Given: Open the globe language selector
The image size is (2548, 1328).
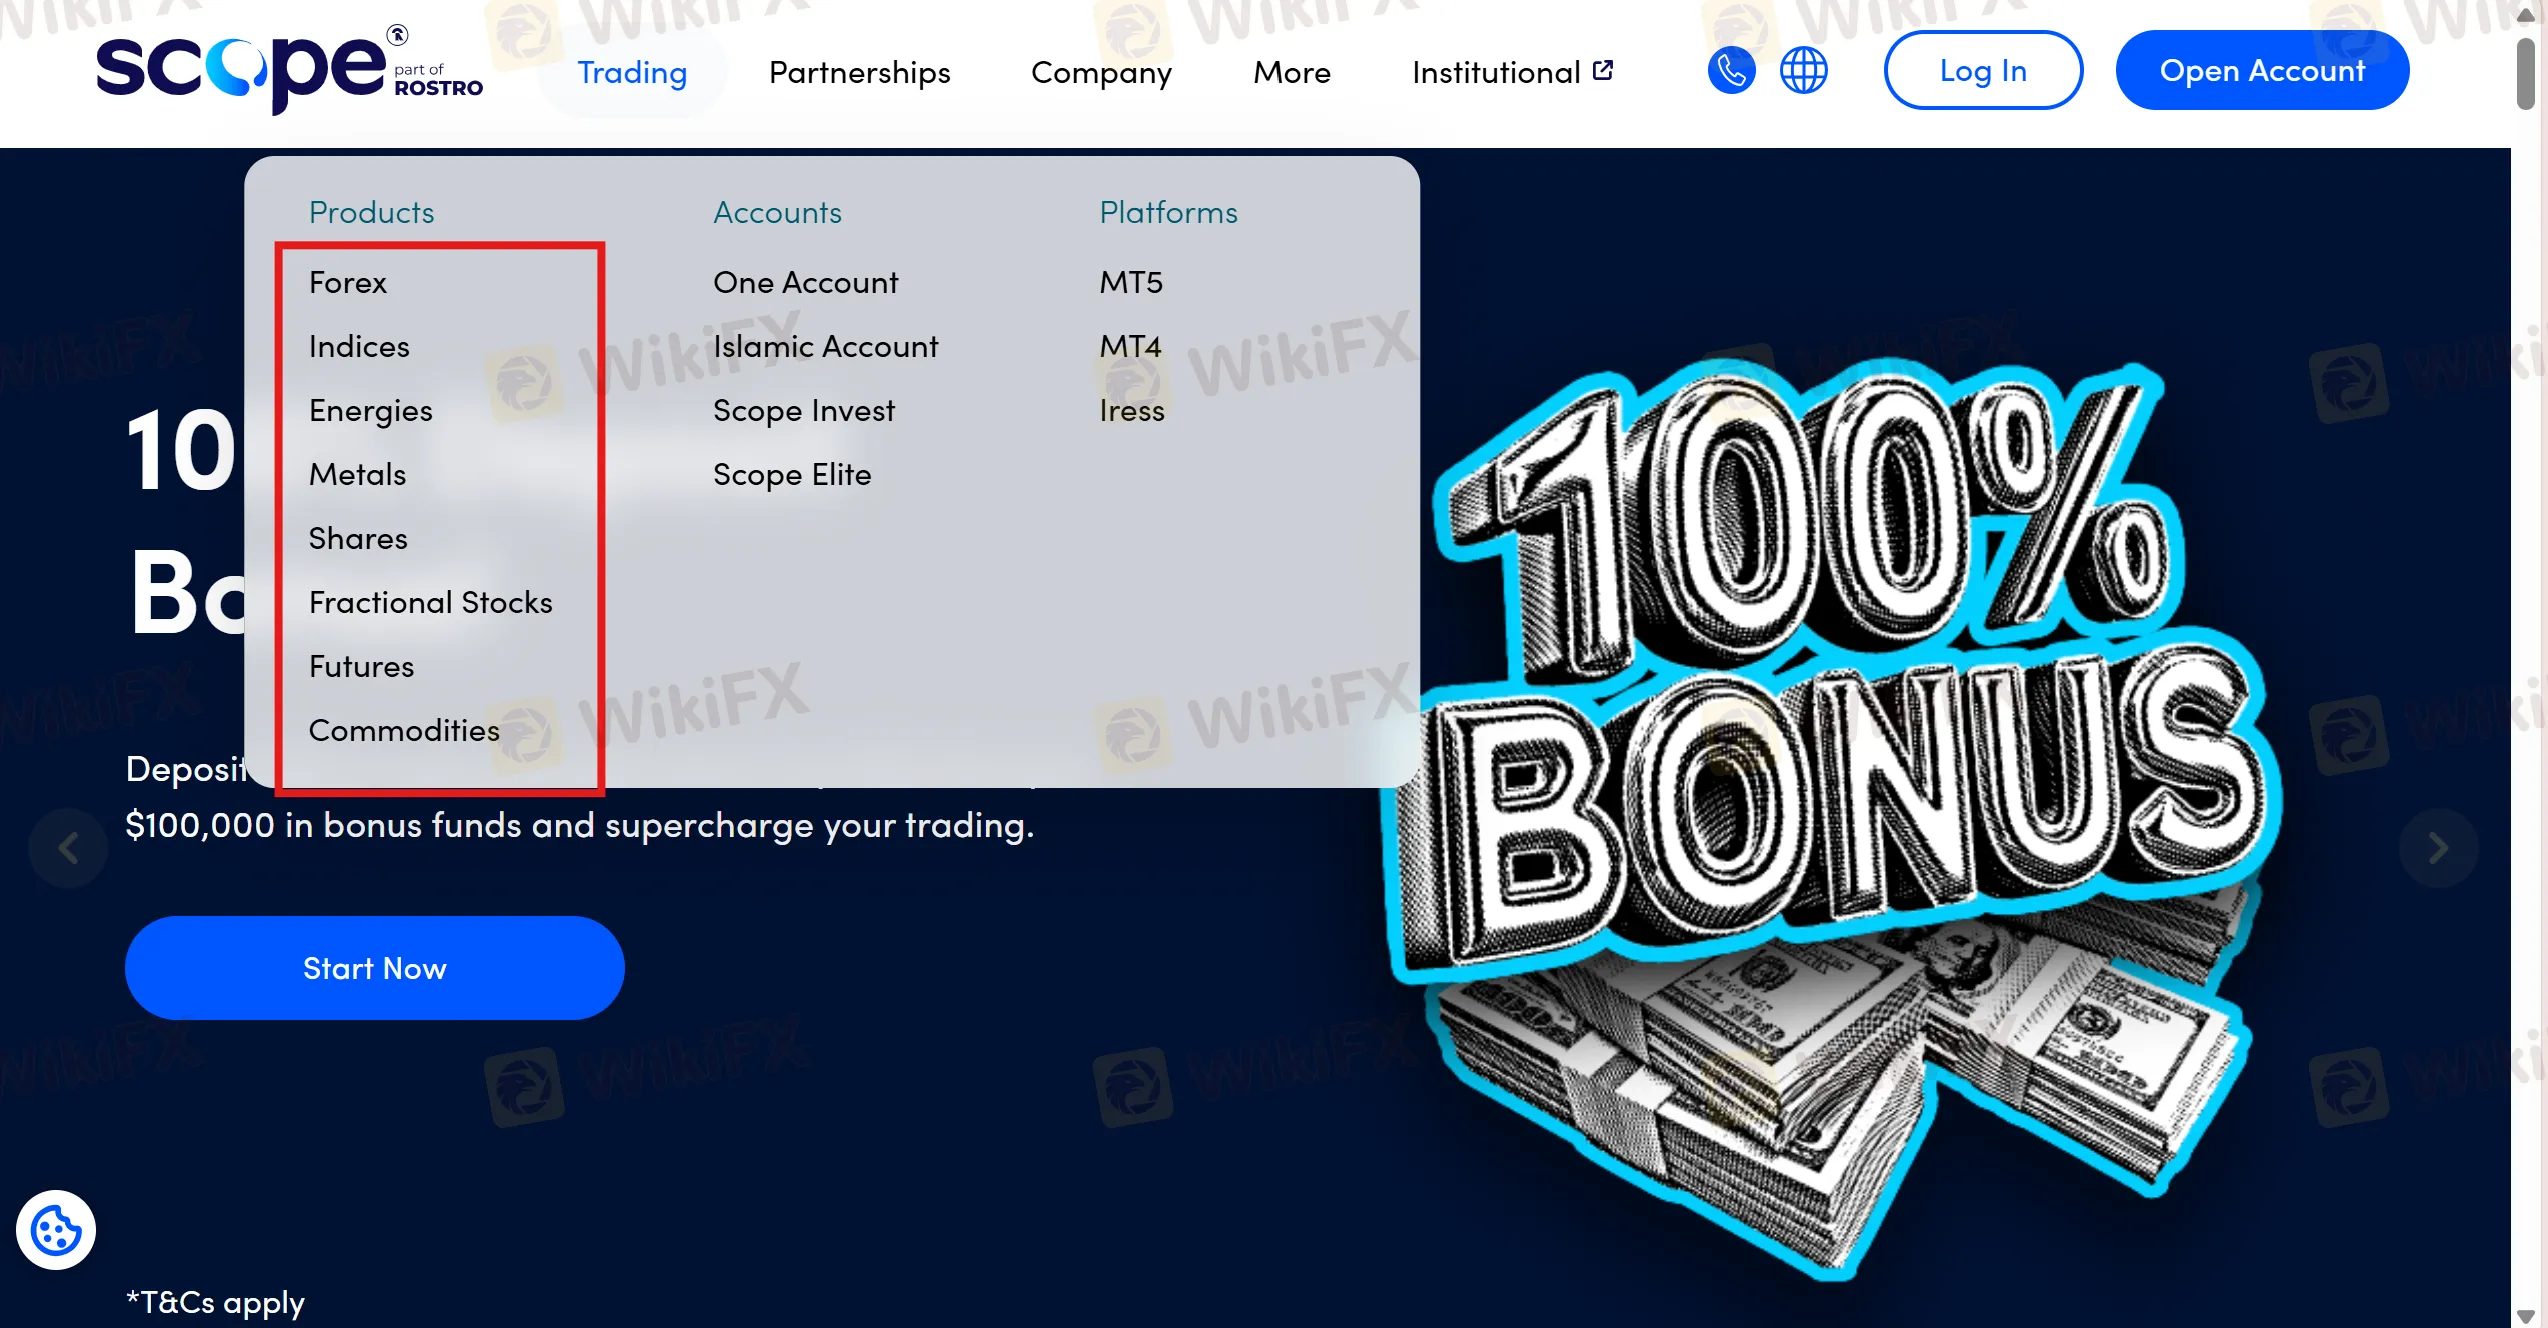Looking at the screenshot, I should [1803, 71].
